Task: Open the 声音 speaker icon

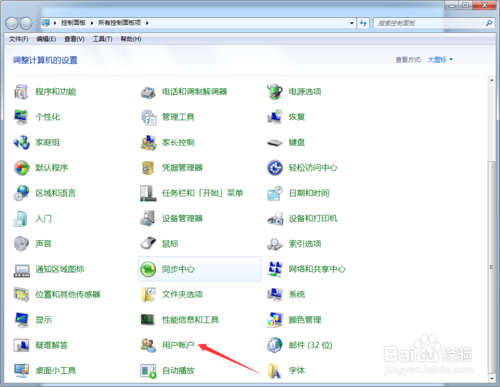Action: [x=21, y=244]
